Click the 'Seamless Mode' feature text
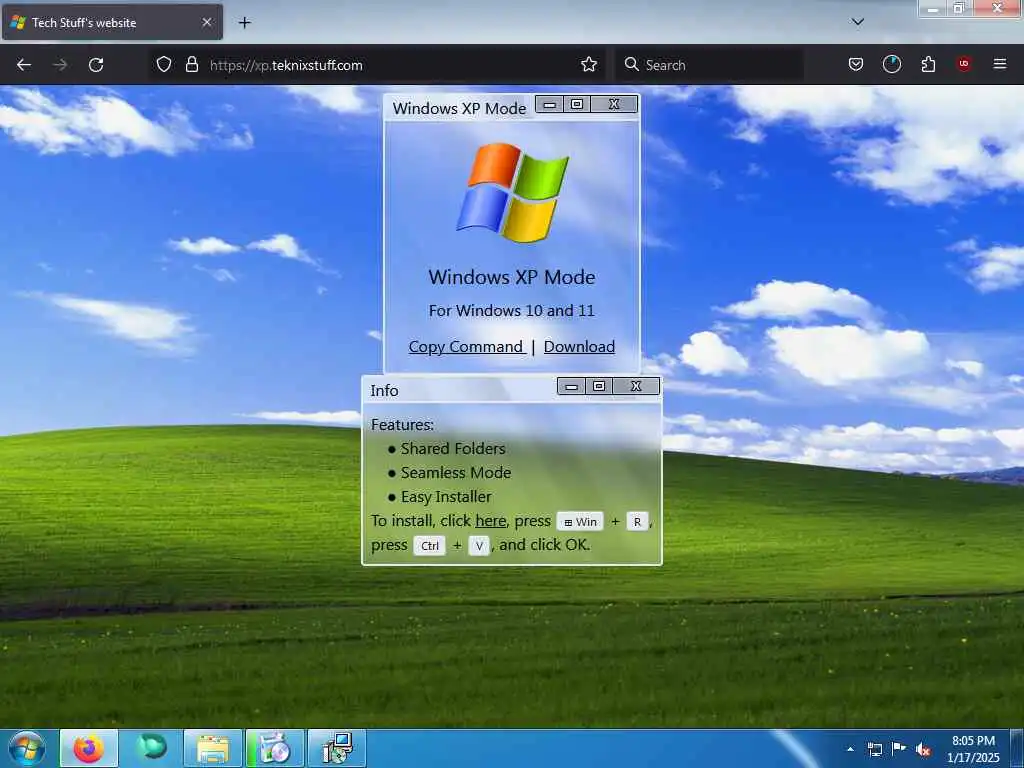The width and height of the screenshot is (1024, 768). (456, 473)
